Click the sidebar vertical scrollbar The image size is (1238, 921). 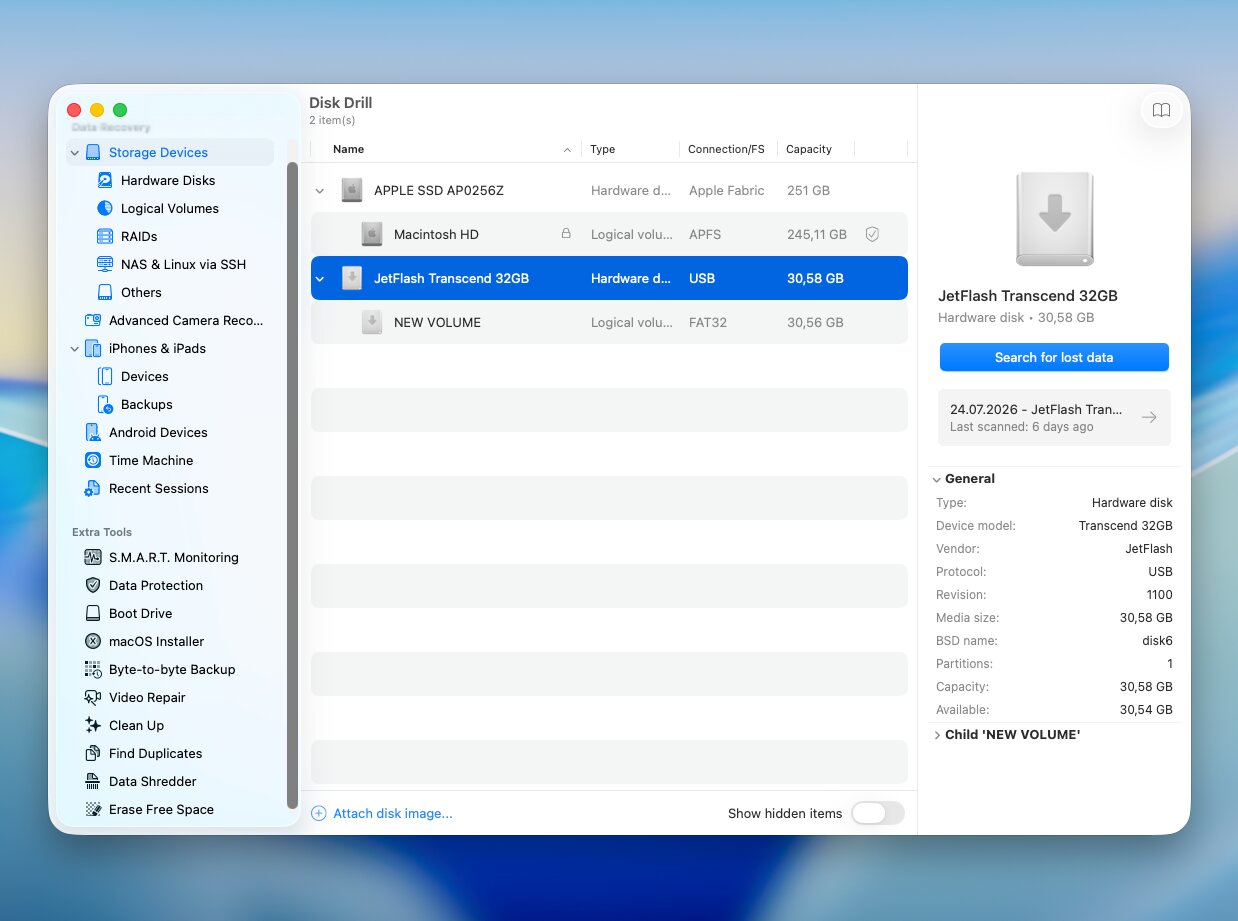(292, 485)
